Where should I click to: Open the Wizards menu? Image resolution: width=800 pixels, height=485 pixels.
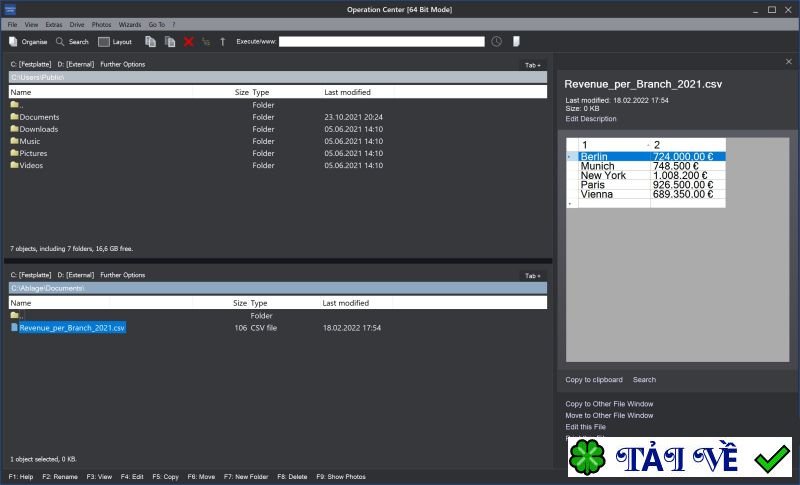[x=130, y=24]
